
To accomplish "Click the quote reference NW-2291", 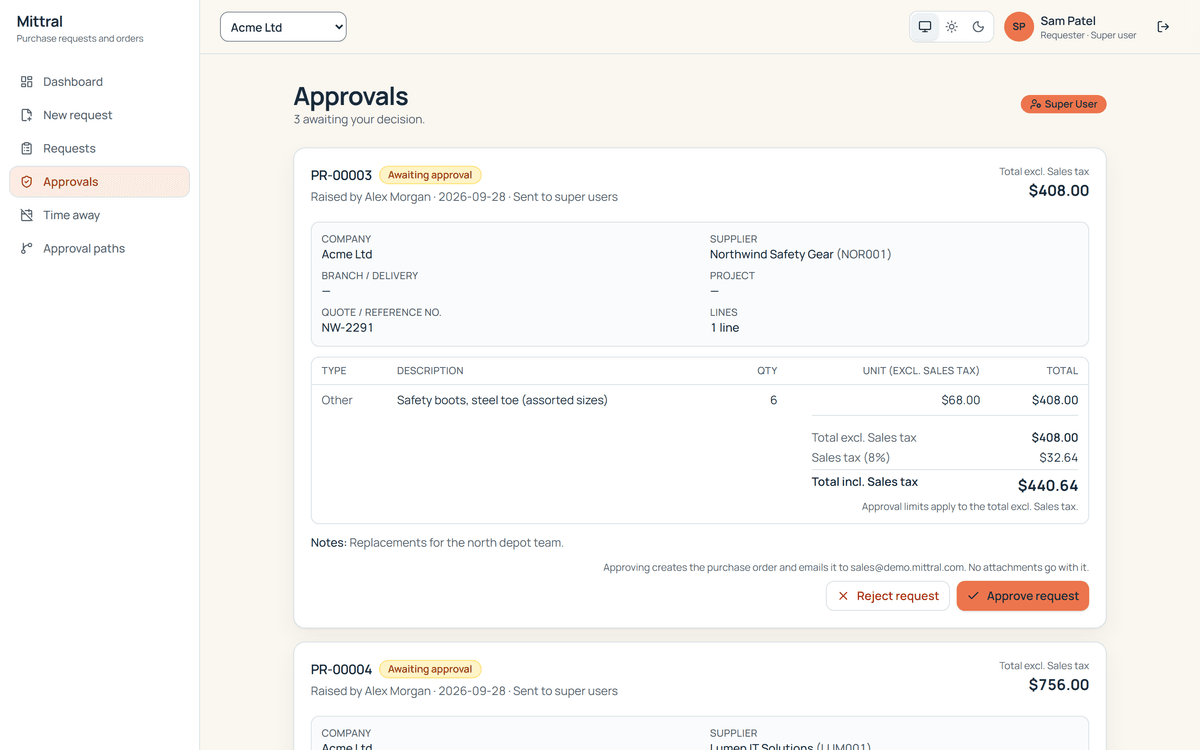I will pyautogui.click(x=347, y=327).
